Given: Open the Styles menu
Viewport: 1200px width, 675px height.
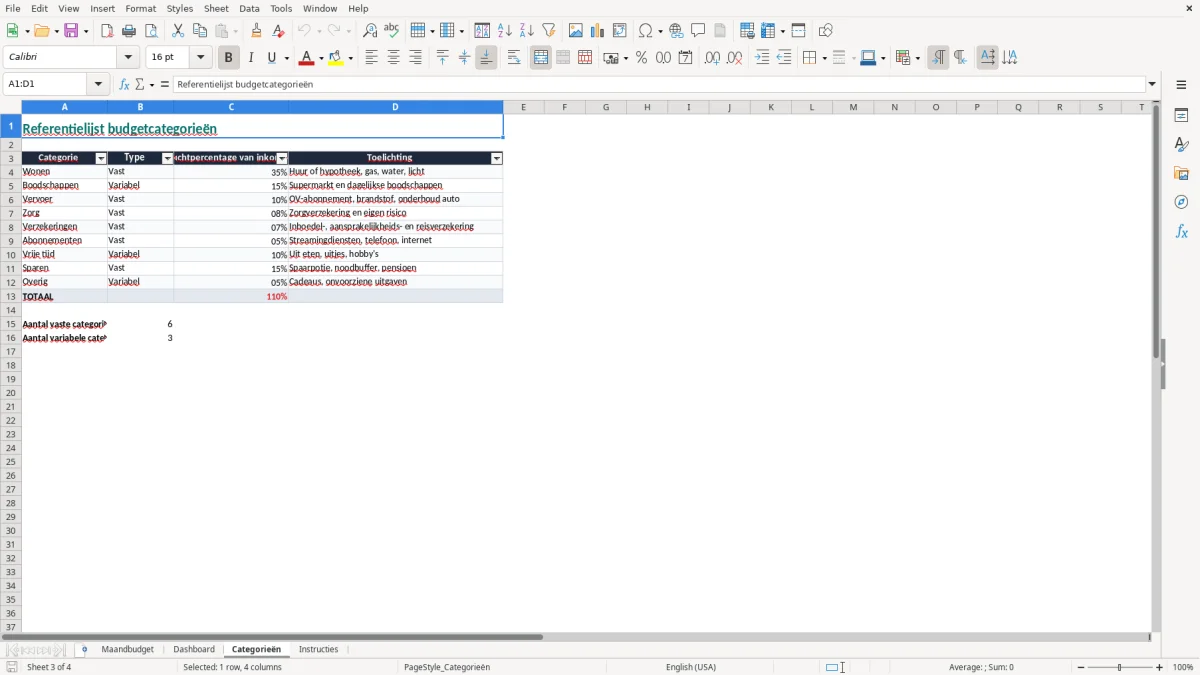Looking at the screenshot, I should (180, 8).
